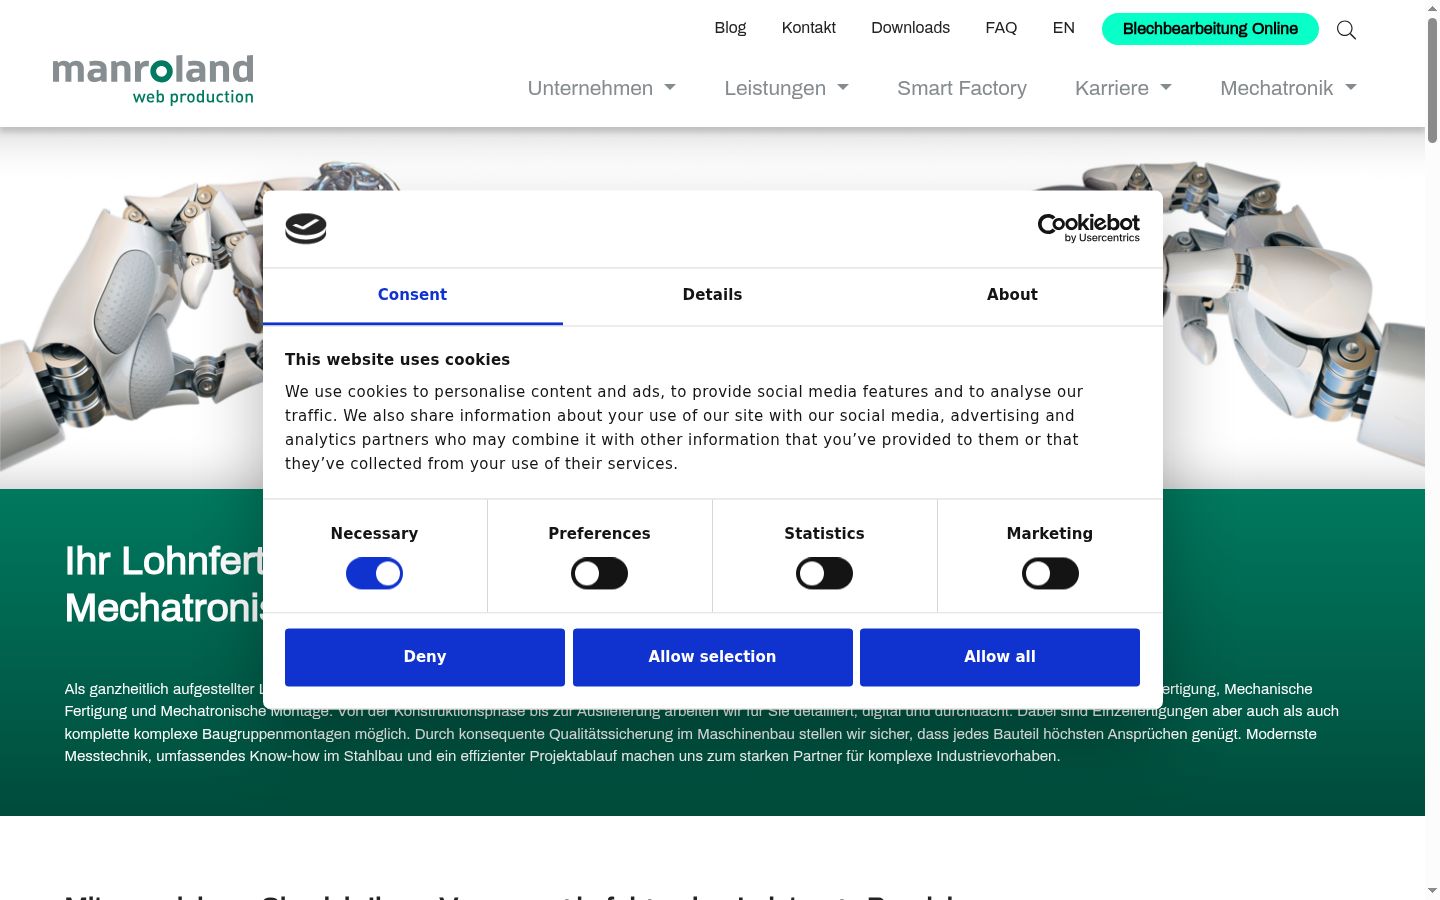Switch to the Details tab
This screenshot has height=900, width=1440.
pyautogui.click(x=712, y=295)
